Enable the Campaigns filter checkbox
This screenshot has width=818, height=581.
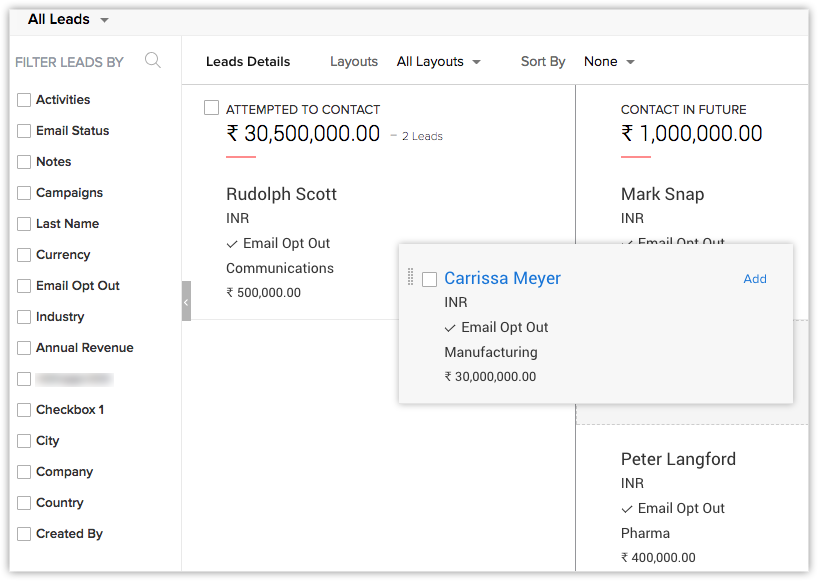[x=24, y=193]
